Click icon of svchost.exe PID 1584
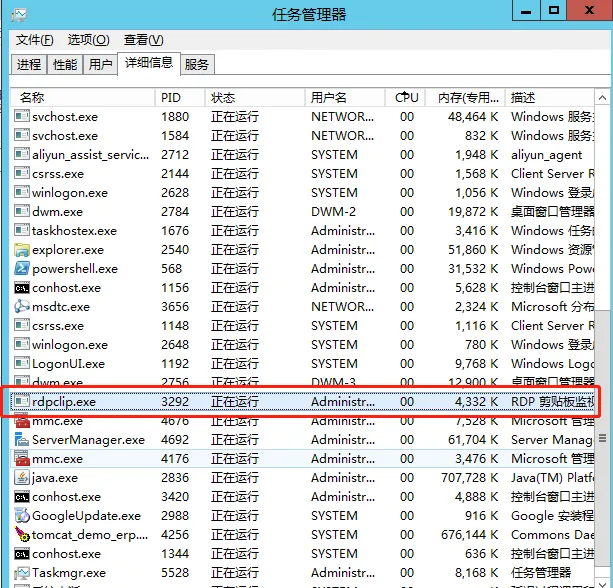This screenshot has width=613, height=588. (22, 135)
